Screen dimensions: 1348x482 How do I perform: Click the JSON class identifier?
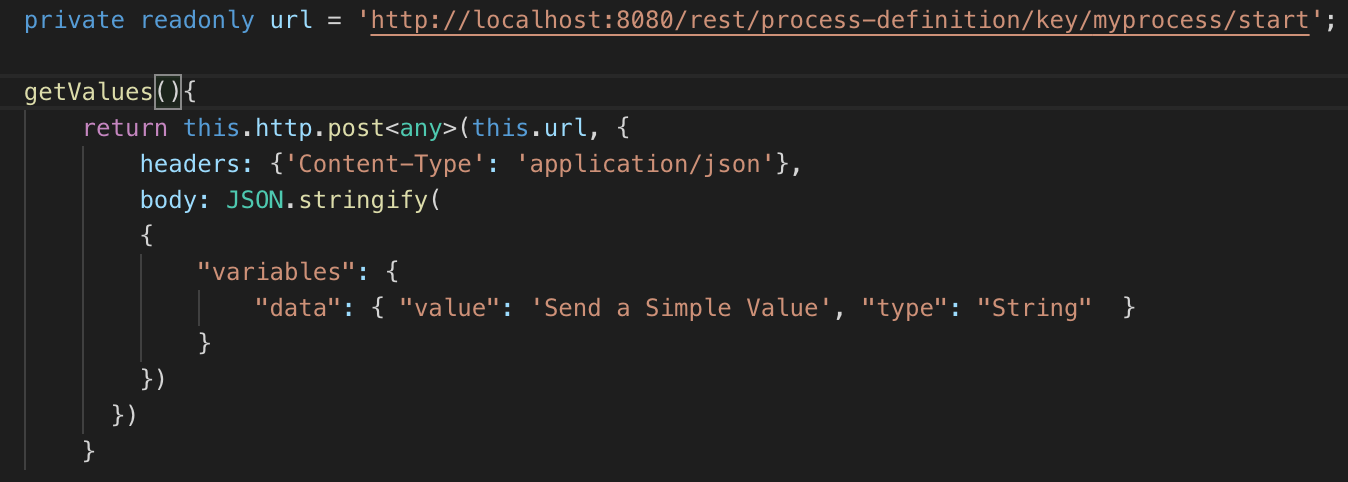255,200
